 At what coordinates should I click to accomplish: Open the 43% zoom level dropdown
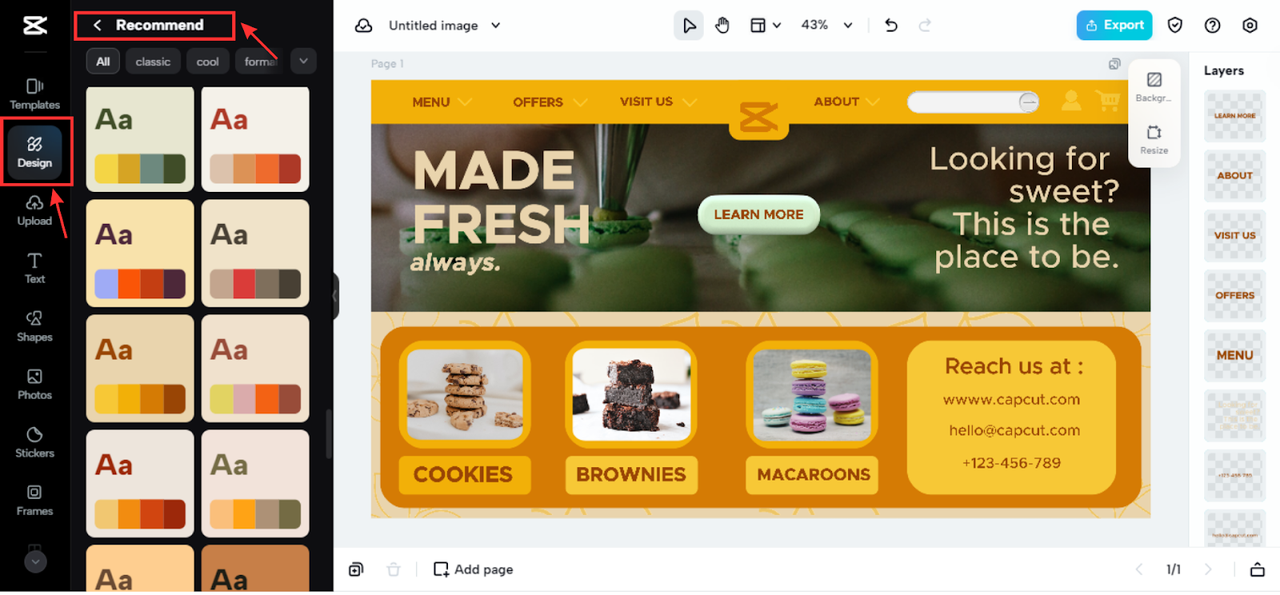828,25
